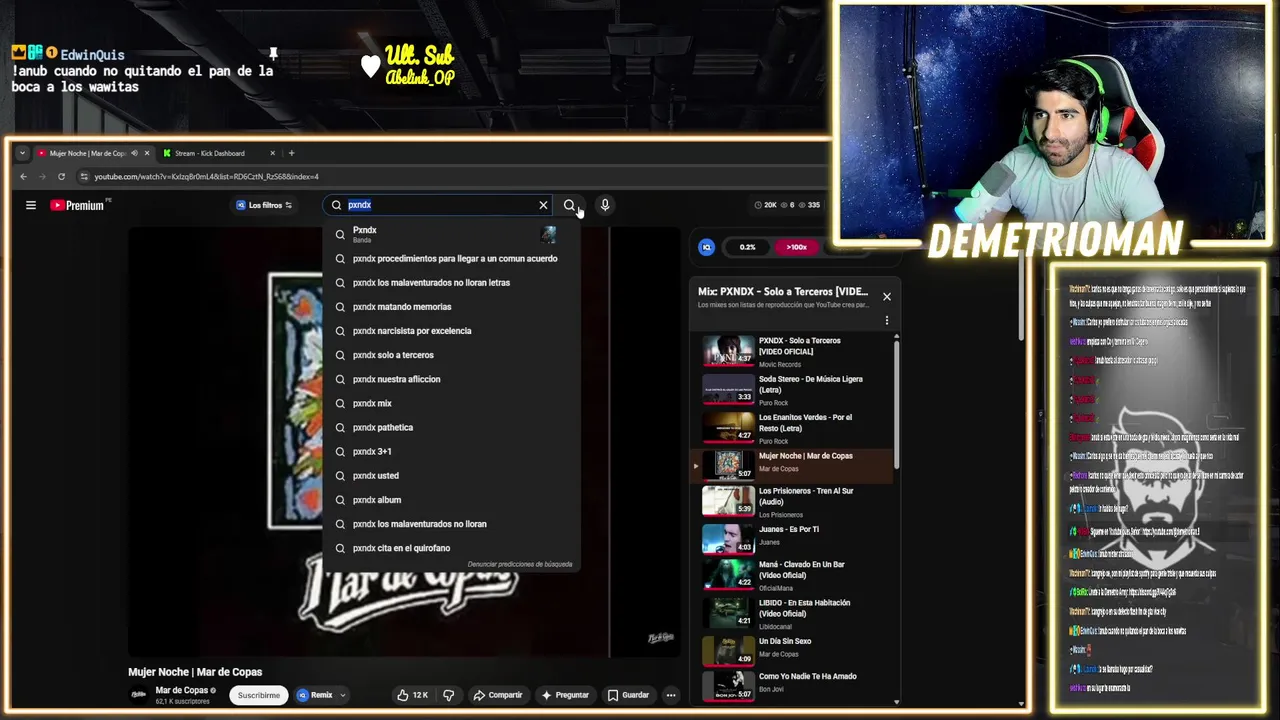Choose suggestion pxndx los malaventurados letras
The height and width of the screenshot is (720, 1280).
point(451,282)
